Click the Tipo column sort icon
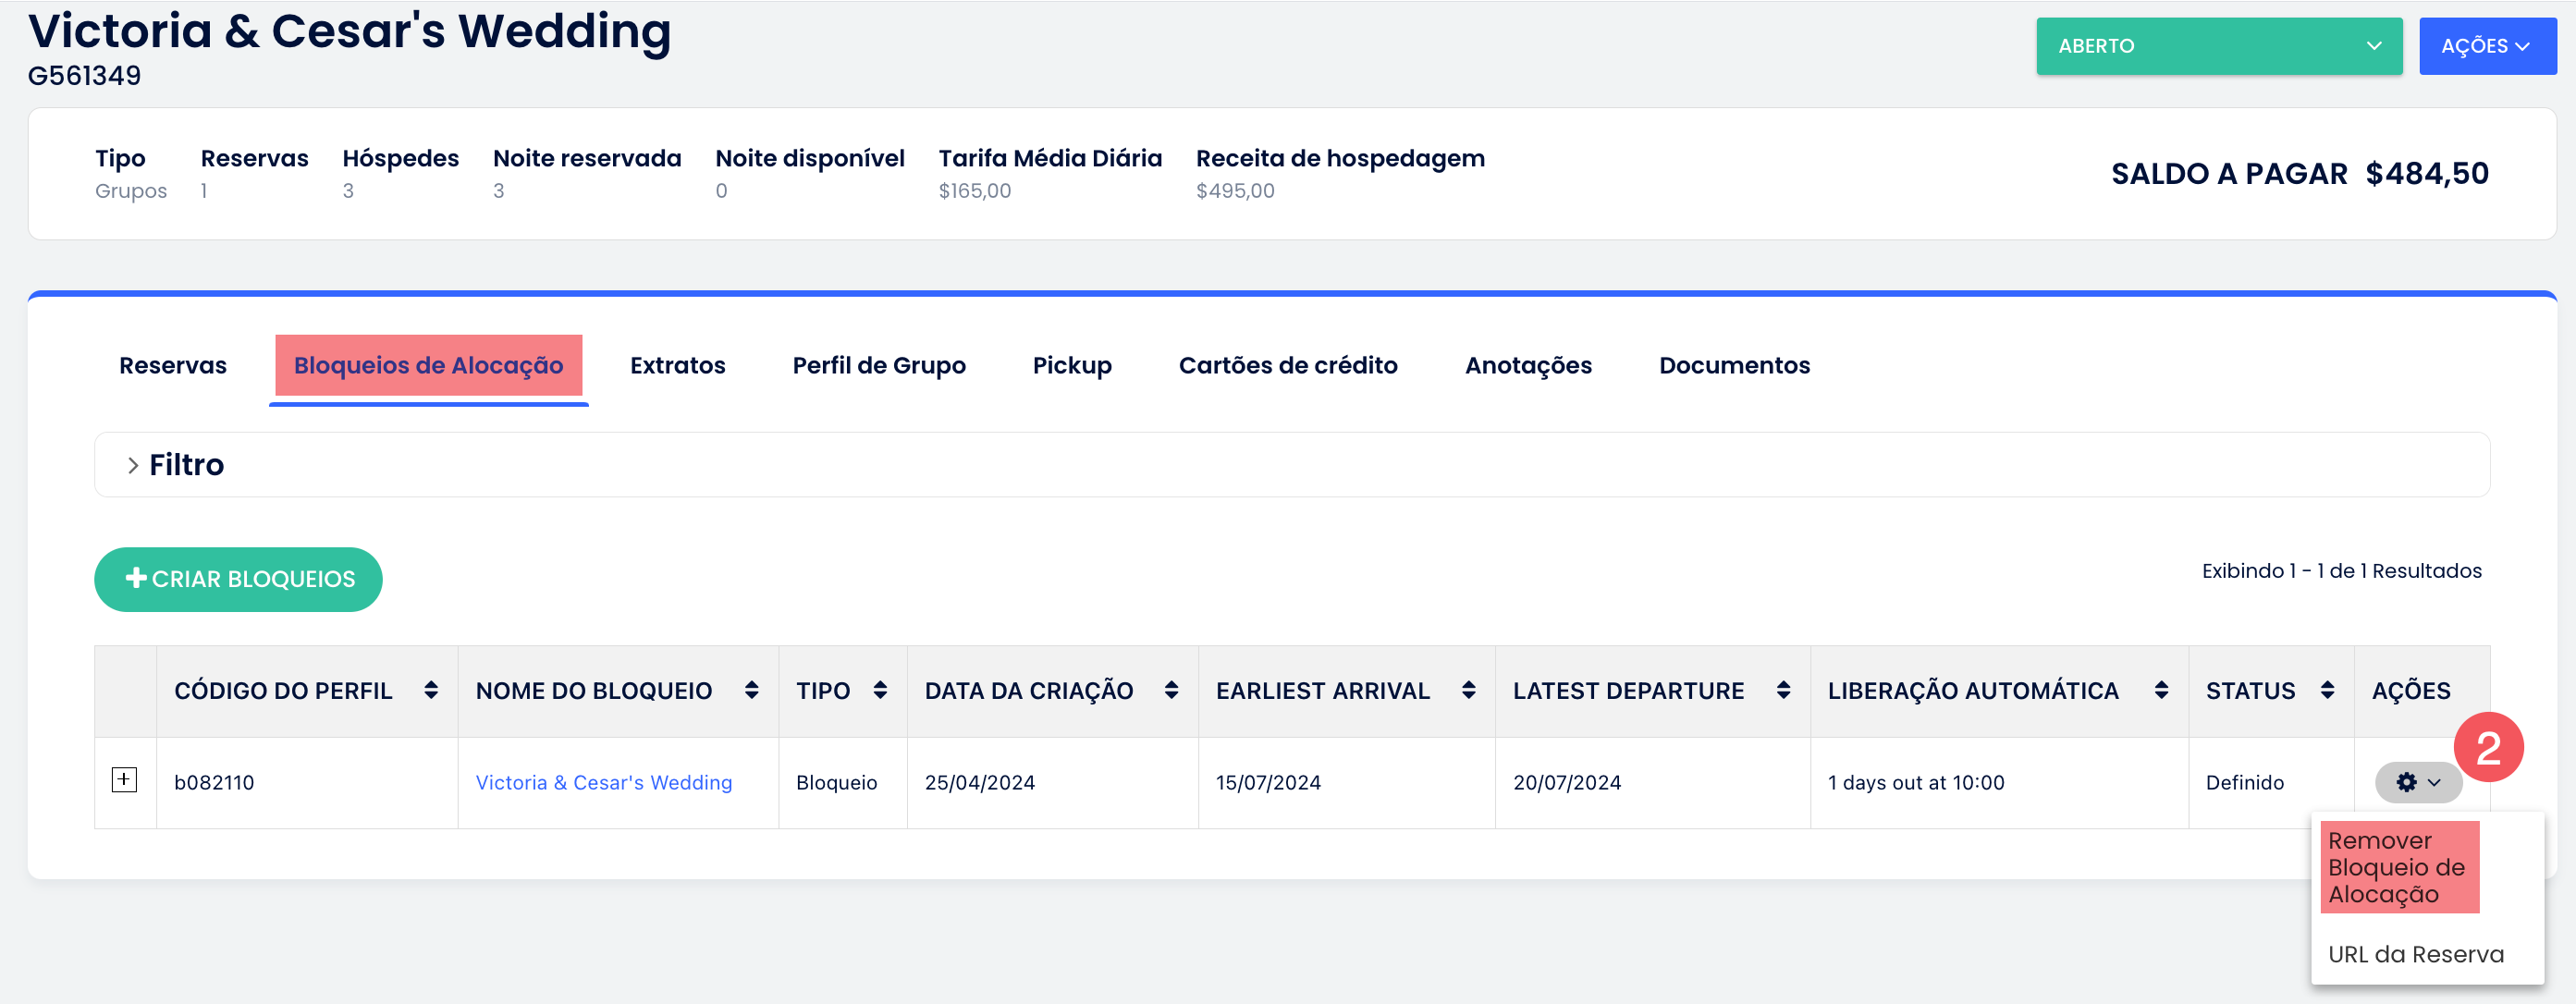This screenshot has width=2576, height=1004. click(x=880, y=690)
